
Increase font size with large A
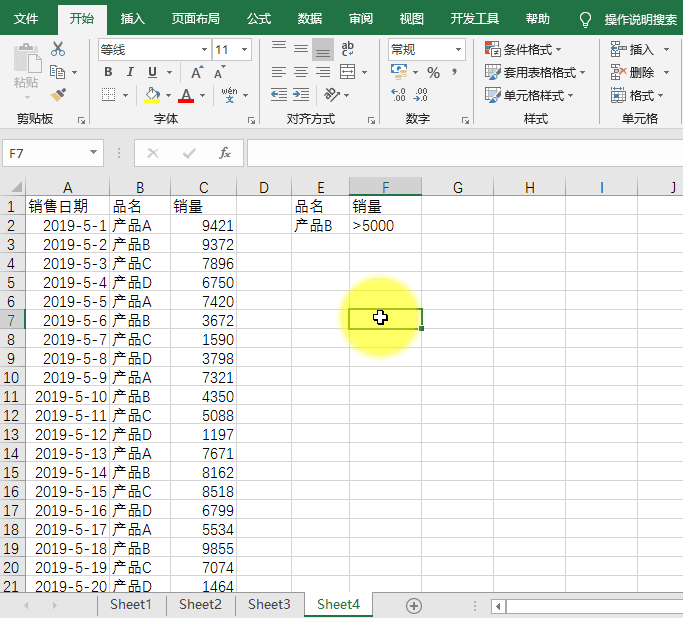pyautogui.click(x=197, y=72)
